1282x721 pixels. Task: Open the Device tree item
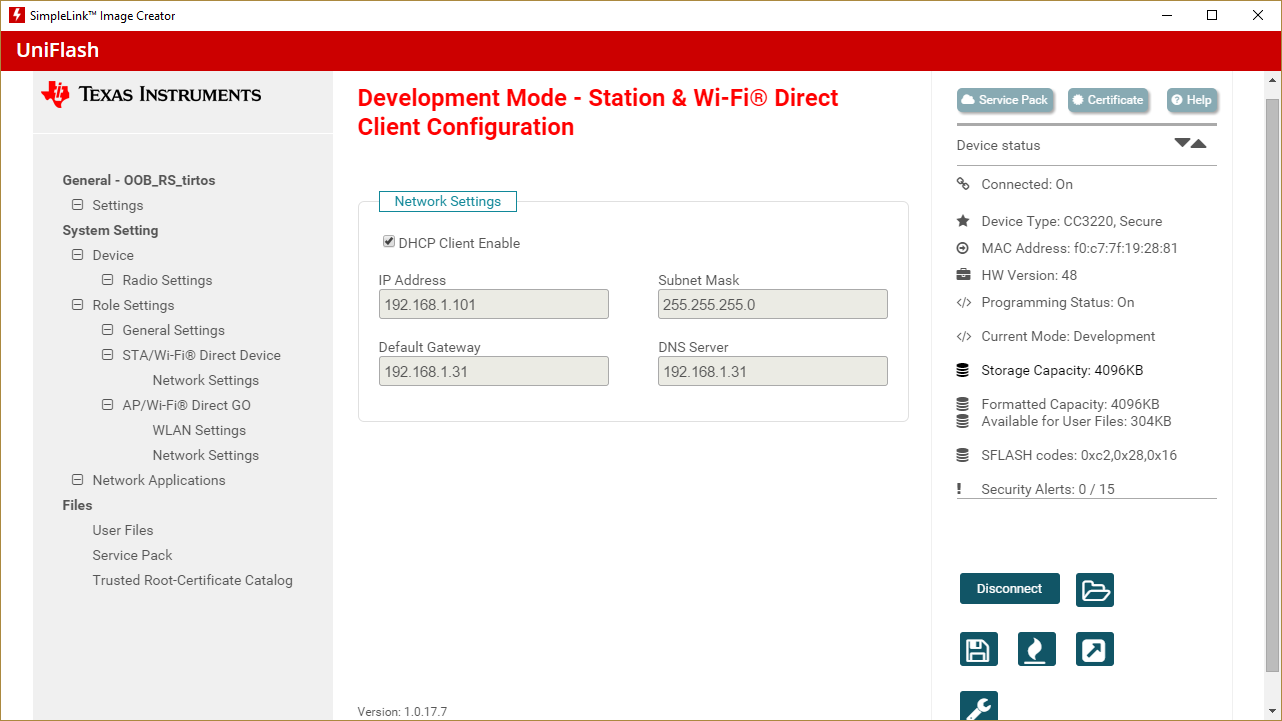click(x=113, y=255)
